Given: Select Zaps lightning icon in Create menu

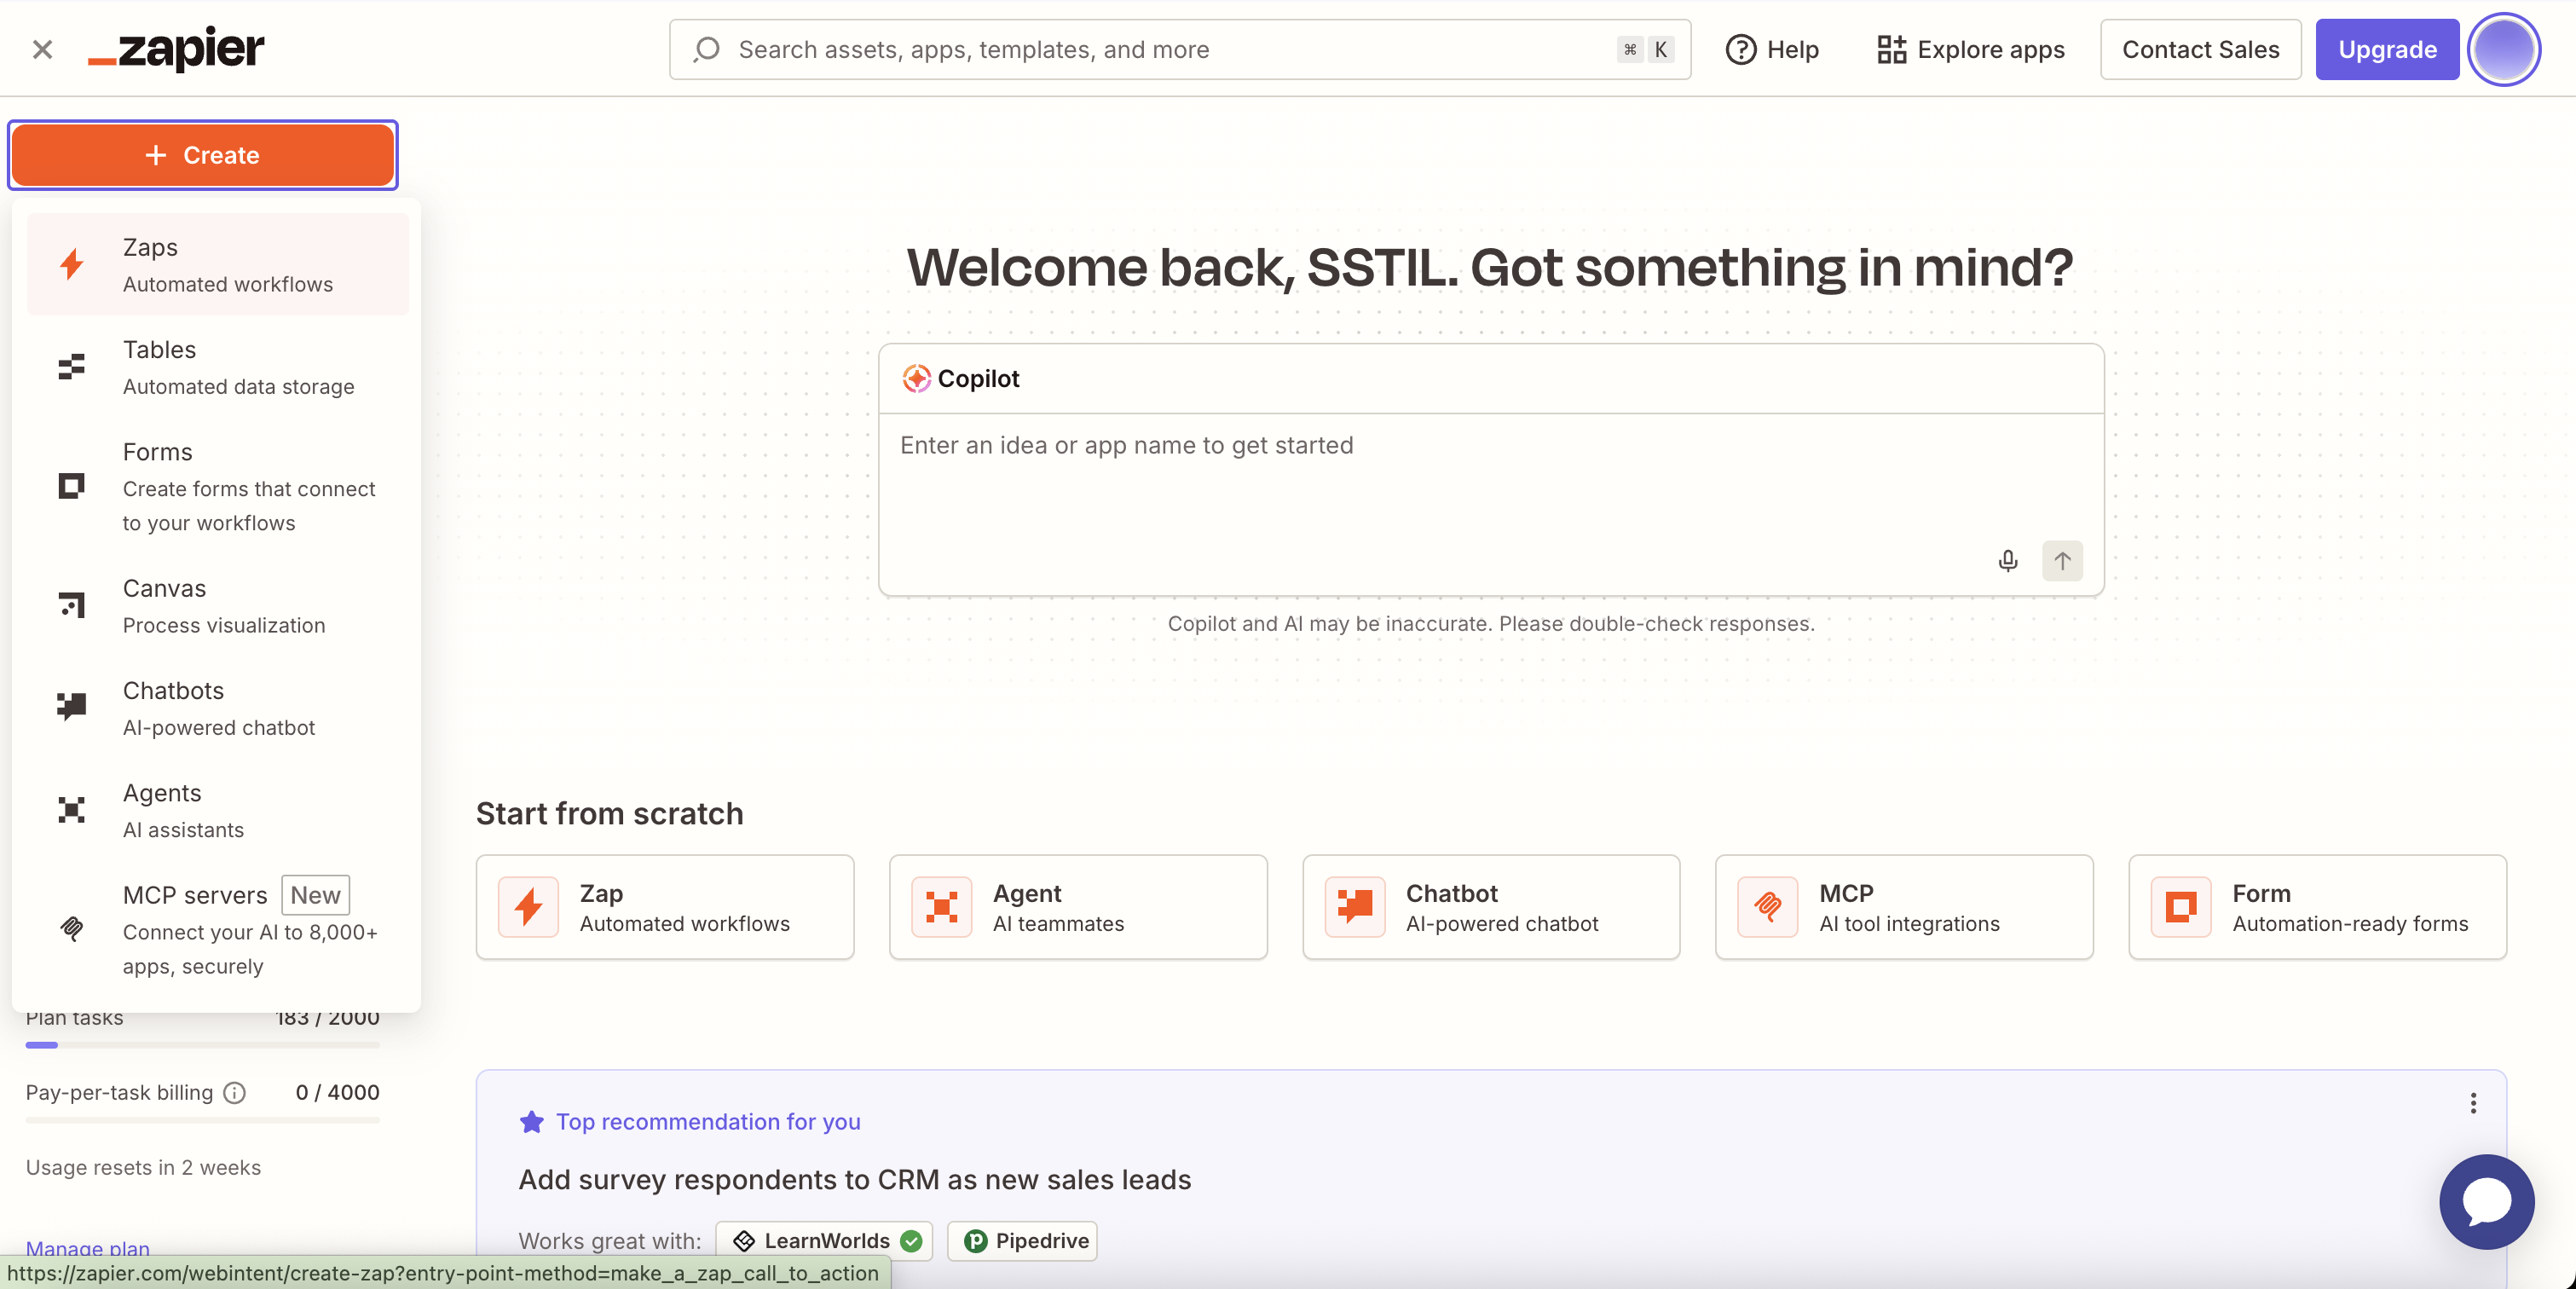Looking at the screenshot, I should 71,264.
